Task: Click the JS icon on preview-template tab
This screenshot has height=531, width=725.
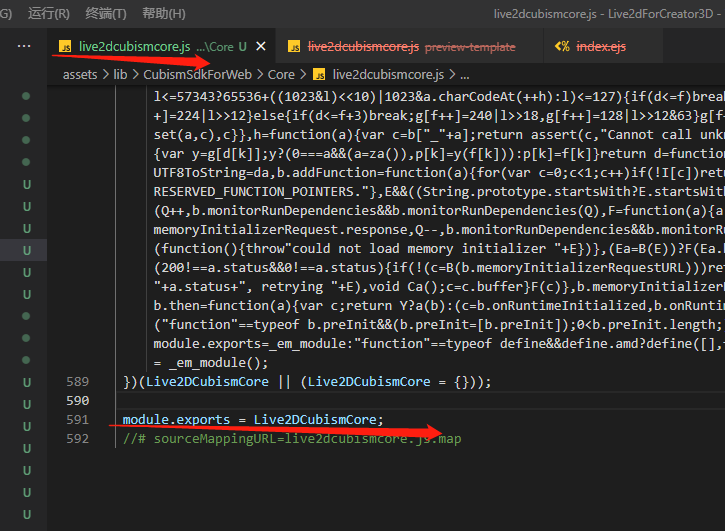Action: click(294, 47)
